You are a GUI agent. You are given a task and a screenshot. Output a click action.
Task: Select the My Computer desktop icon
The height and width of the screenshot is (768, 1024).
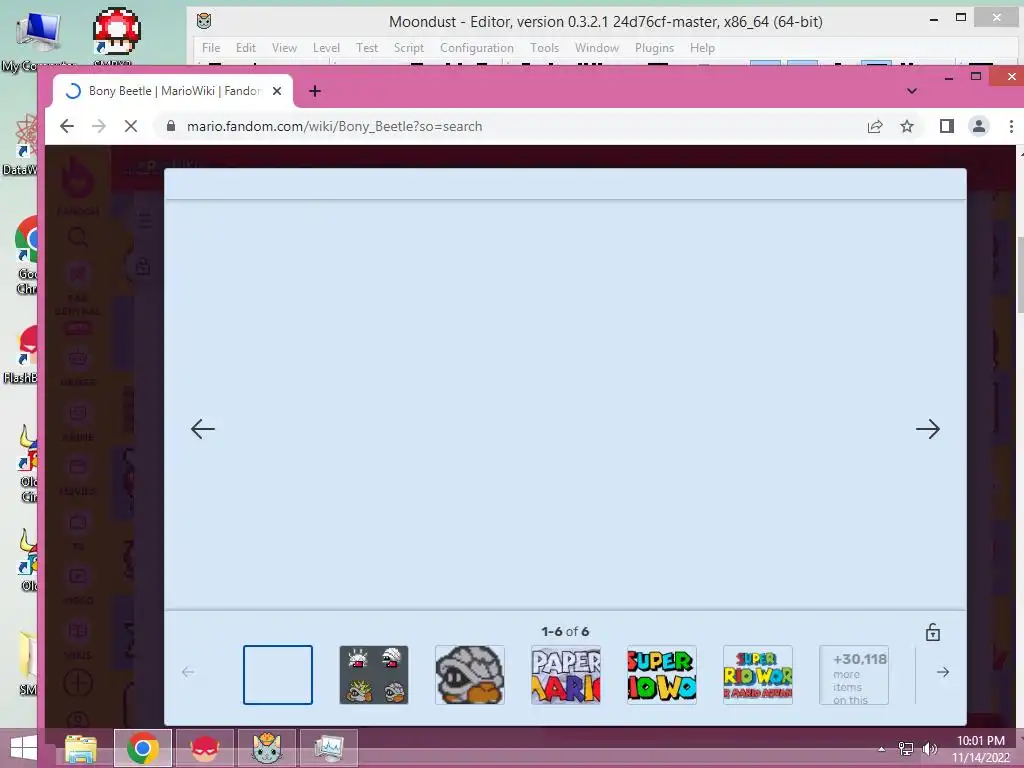[38, 40]
